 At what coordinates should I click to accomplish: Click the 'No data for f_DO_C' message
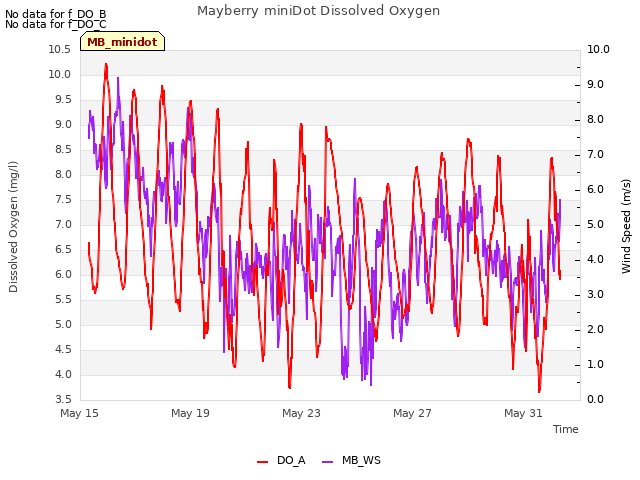click(56, 24)
